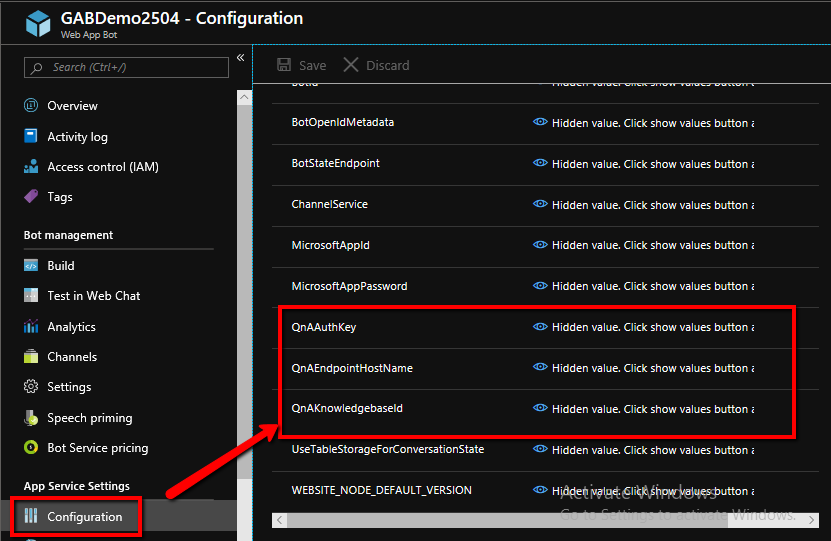Click the Web App Bot cube icon
Screen dimensions: 831x541
pyautogui.click(x=38, y=24)
